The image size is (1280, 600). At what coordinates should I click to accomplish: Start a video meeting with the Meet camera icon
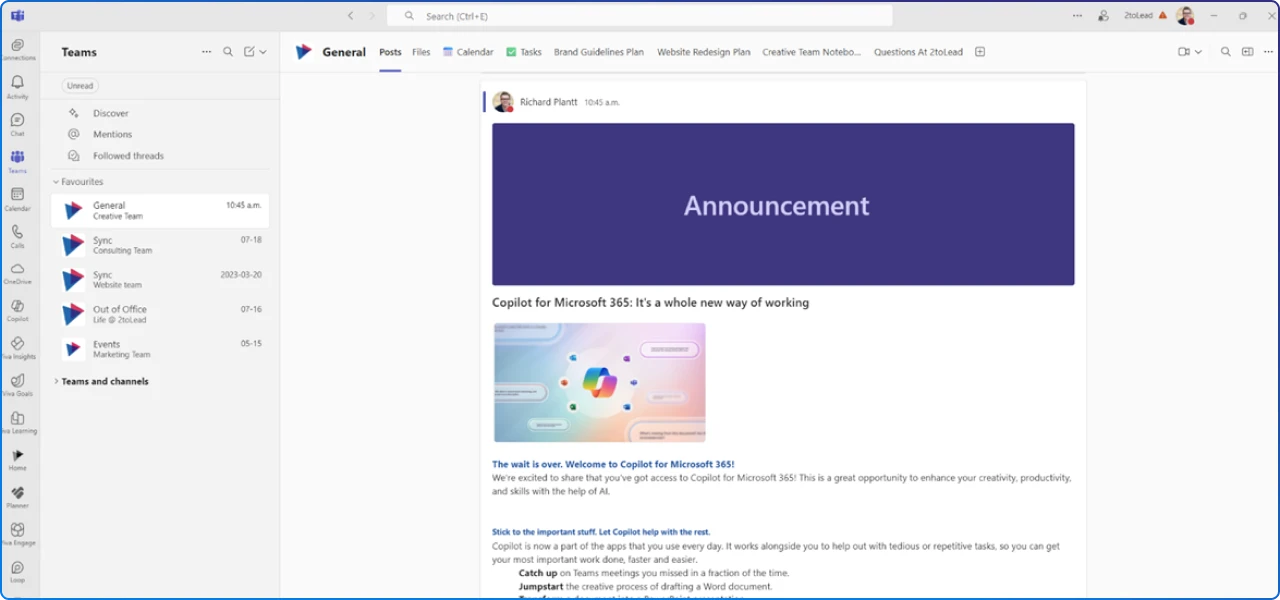point(1182,51)
